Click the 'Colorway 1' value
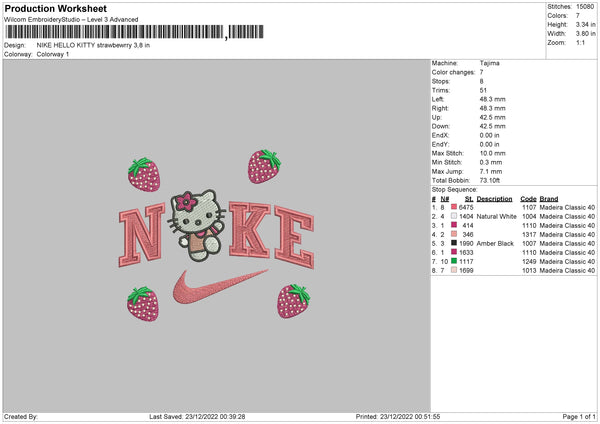 (x=53, y=54)
